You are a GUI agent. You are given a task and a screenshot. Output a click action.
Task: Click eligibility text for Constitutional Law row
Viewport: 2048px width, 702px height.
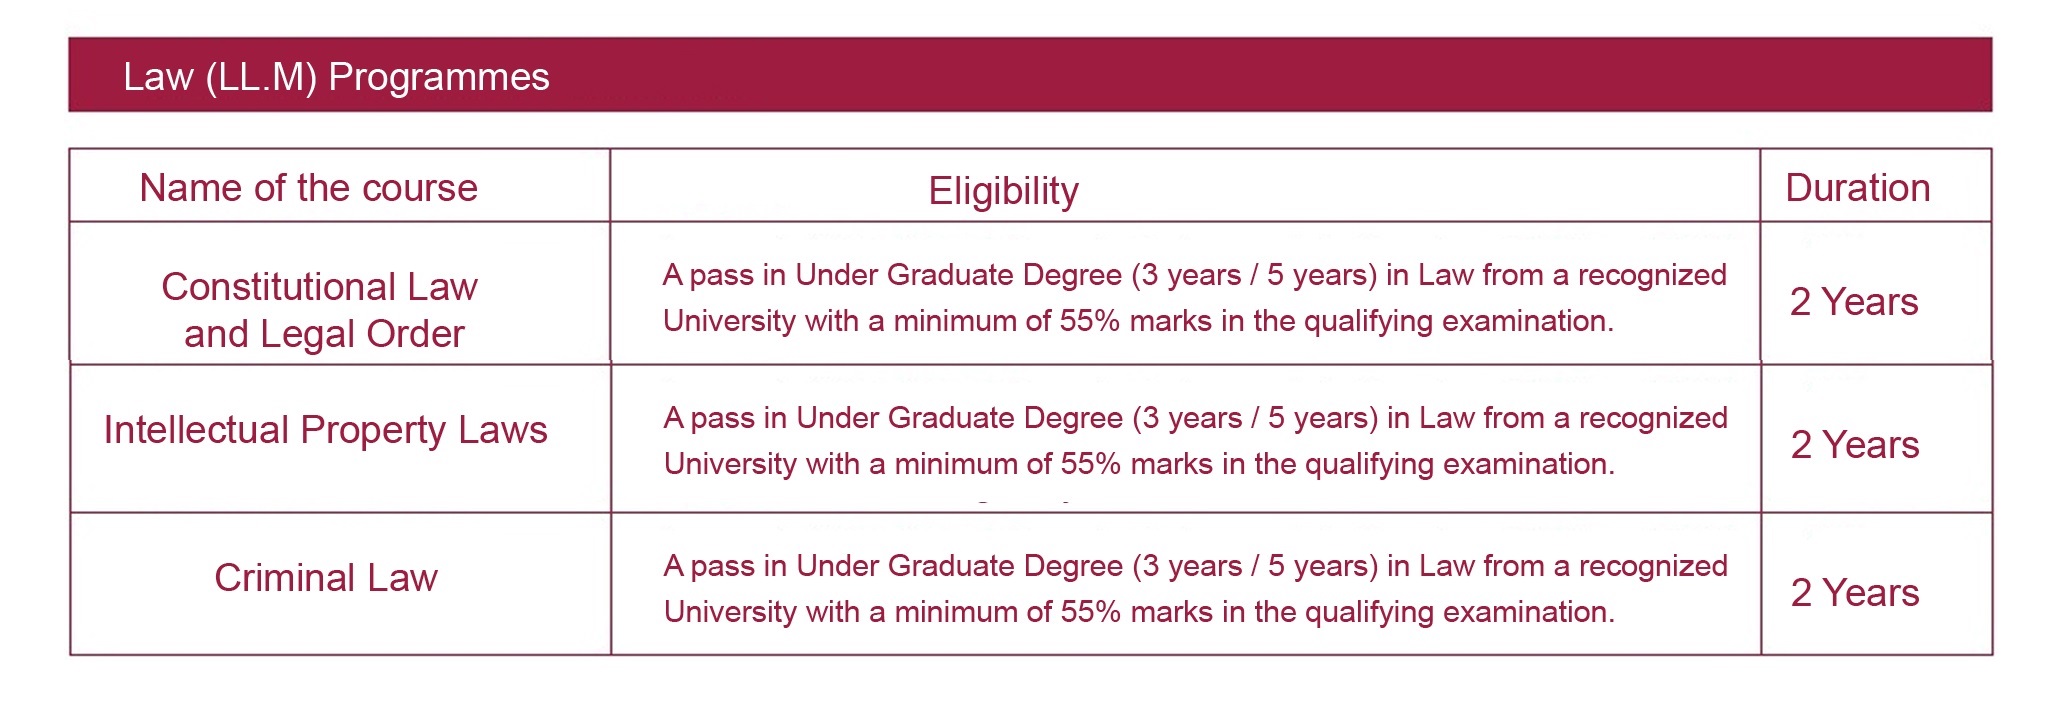(x=1194, y=298)
